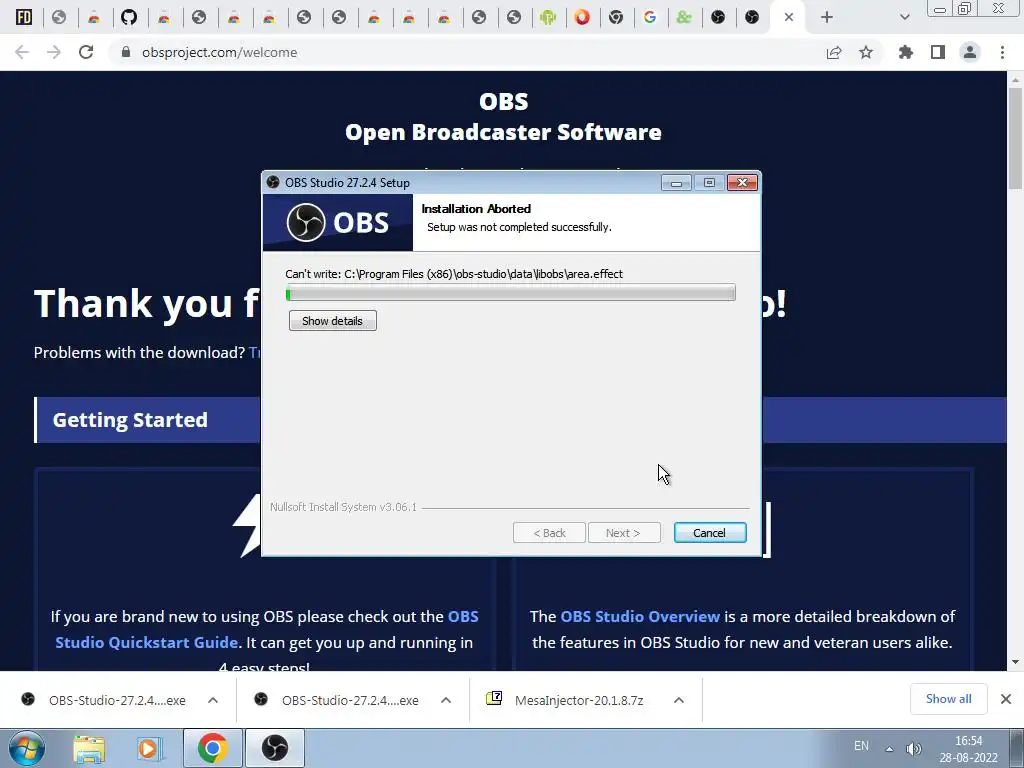The image size is (1024, 768).
Task: Expand options for MesaInjector download
Action: point(679,700)
